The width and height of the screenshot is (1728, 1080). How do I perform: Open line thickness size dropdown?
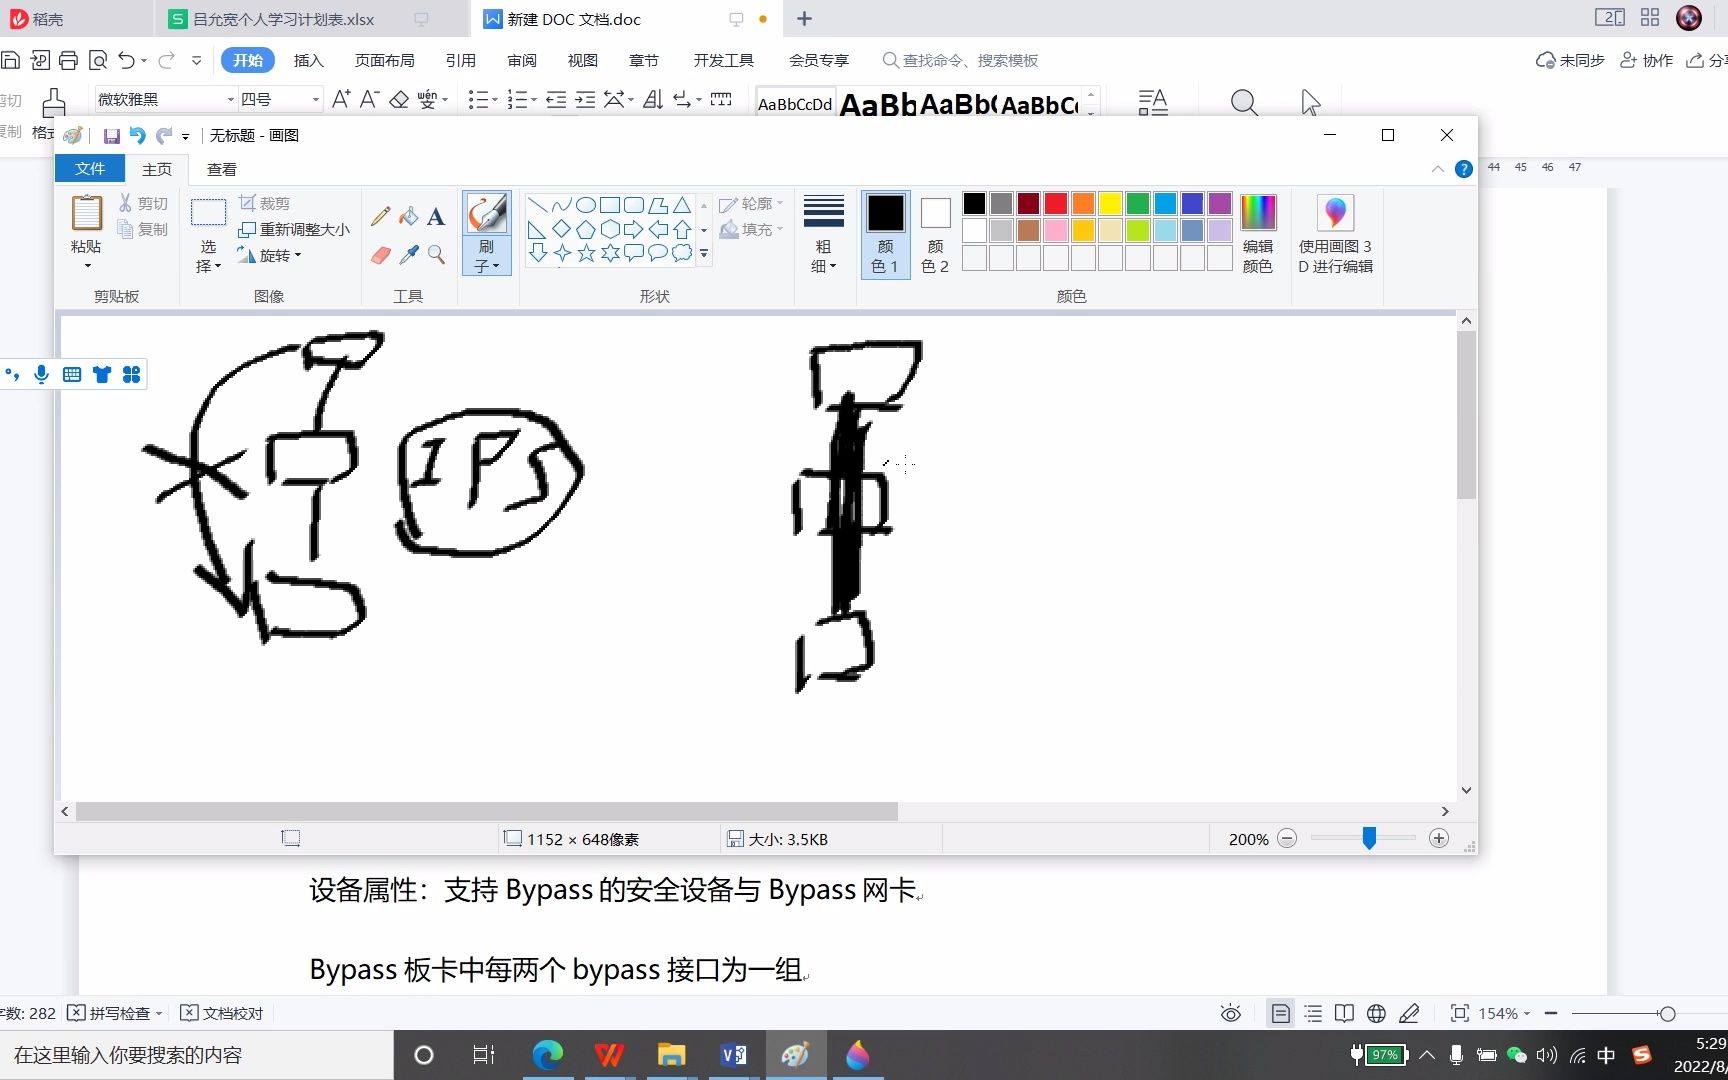coord(824,233)
